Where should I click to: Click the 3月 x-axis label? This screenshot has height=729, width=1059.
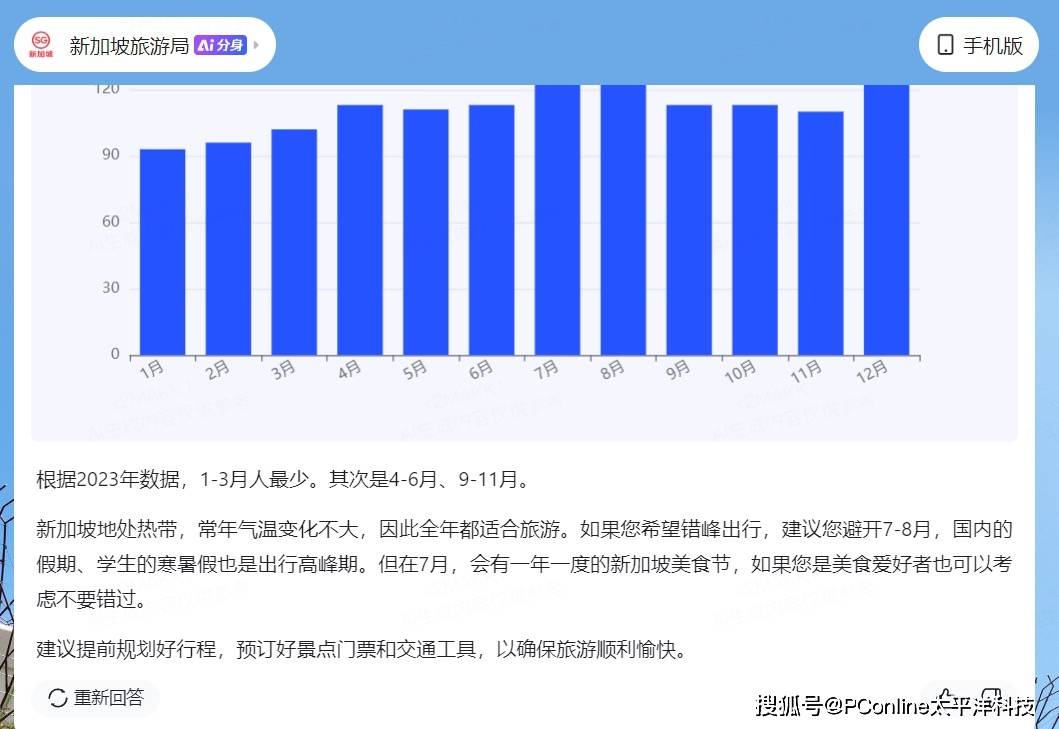(x=284, y=370)
